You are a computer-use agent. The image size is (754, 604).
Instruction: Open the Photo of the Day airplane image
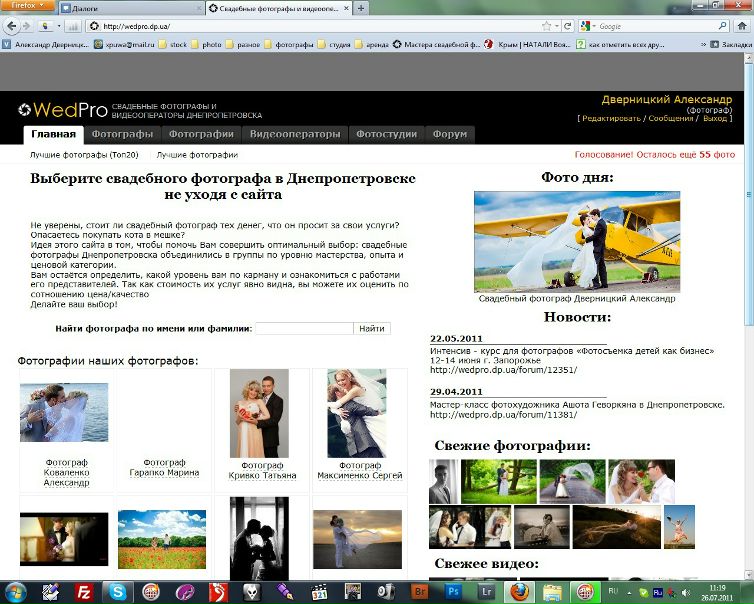pos(563,241)
